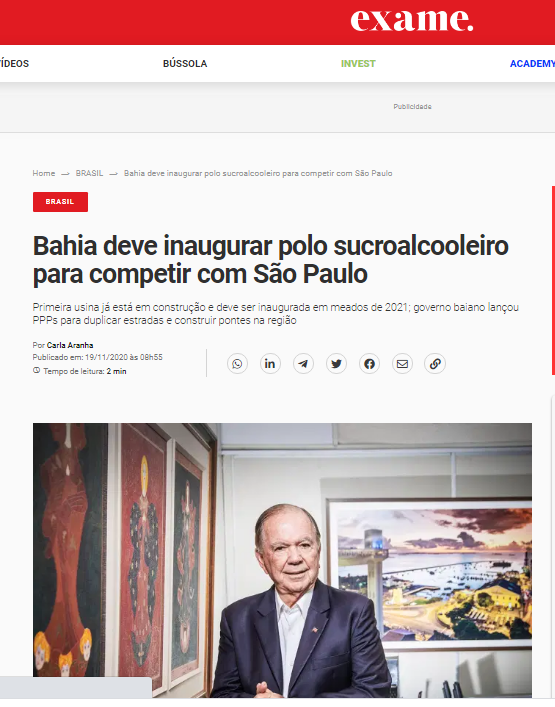Share article on LinkedIn icon
Image resolution: width=555 pixels, height=707 pixels.
[x=270, y=364]
